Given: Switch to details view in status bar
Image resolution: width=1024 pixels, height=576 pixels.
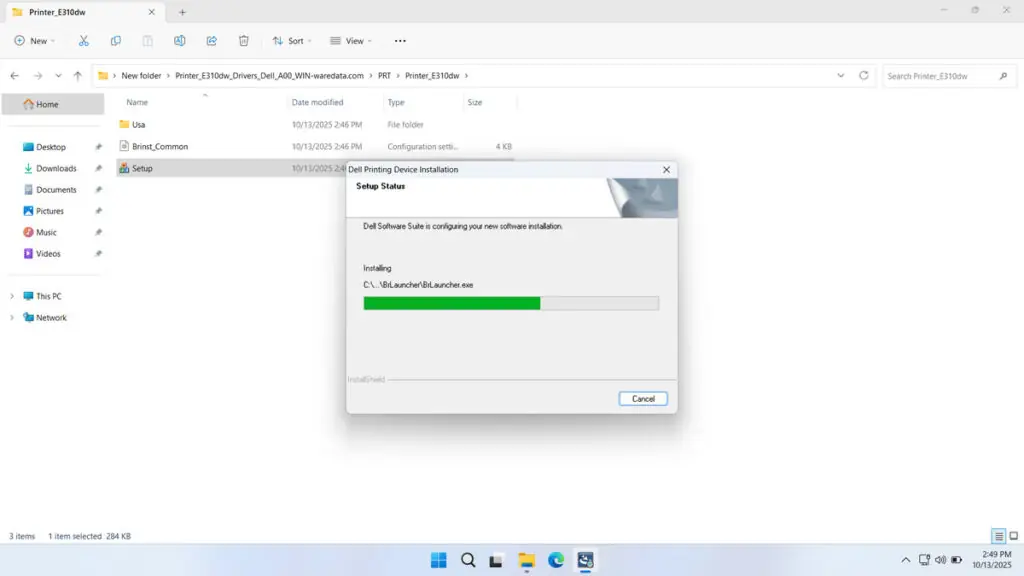Looking at the screenshot, I should [x=997, y=536].
